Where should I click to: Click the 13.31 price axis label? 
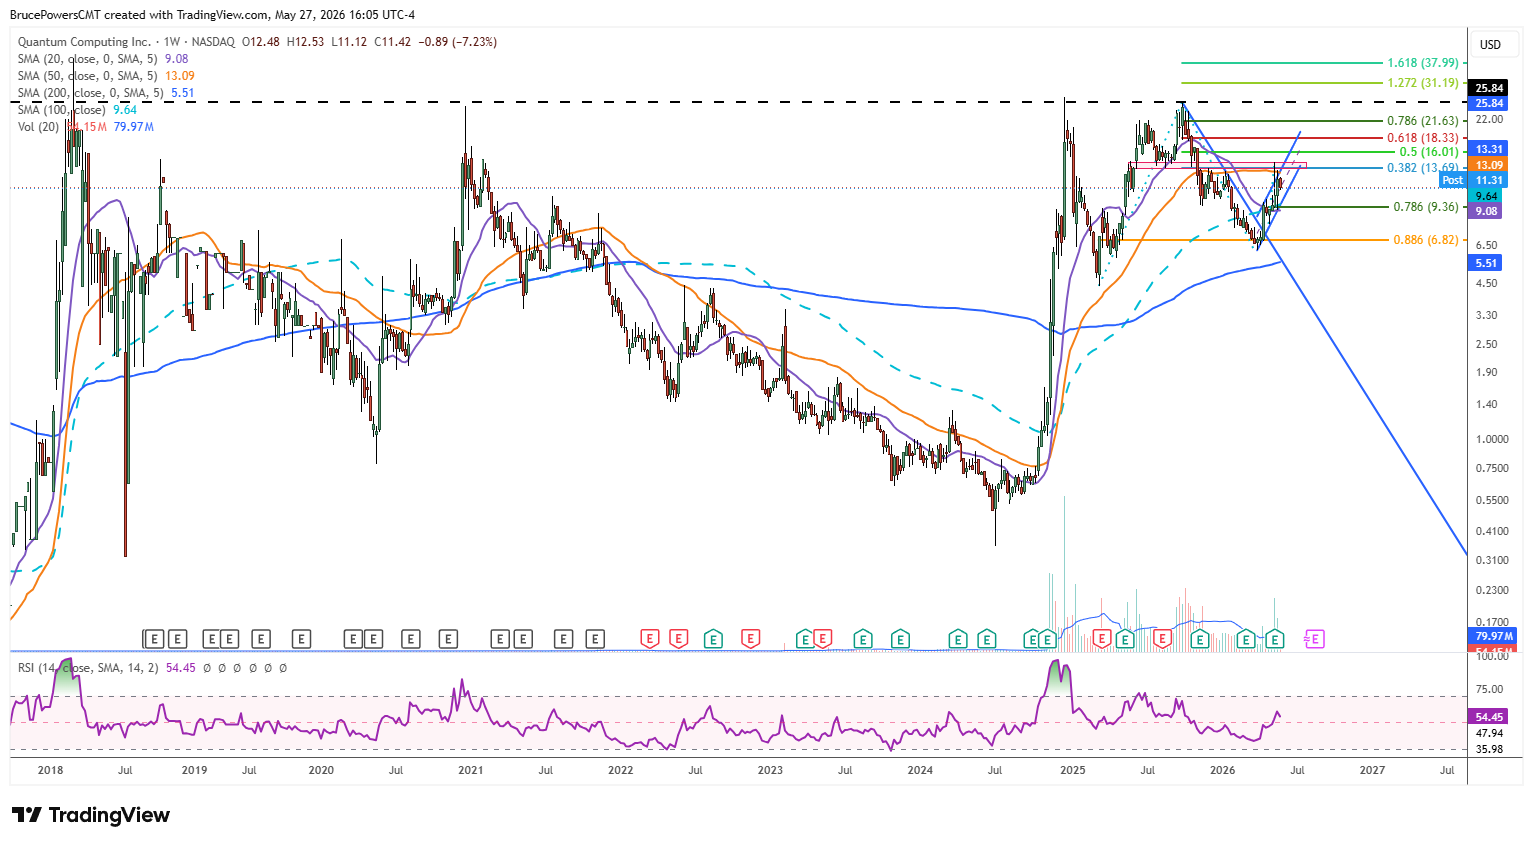coord(1490,149)
